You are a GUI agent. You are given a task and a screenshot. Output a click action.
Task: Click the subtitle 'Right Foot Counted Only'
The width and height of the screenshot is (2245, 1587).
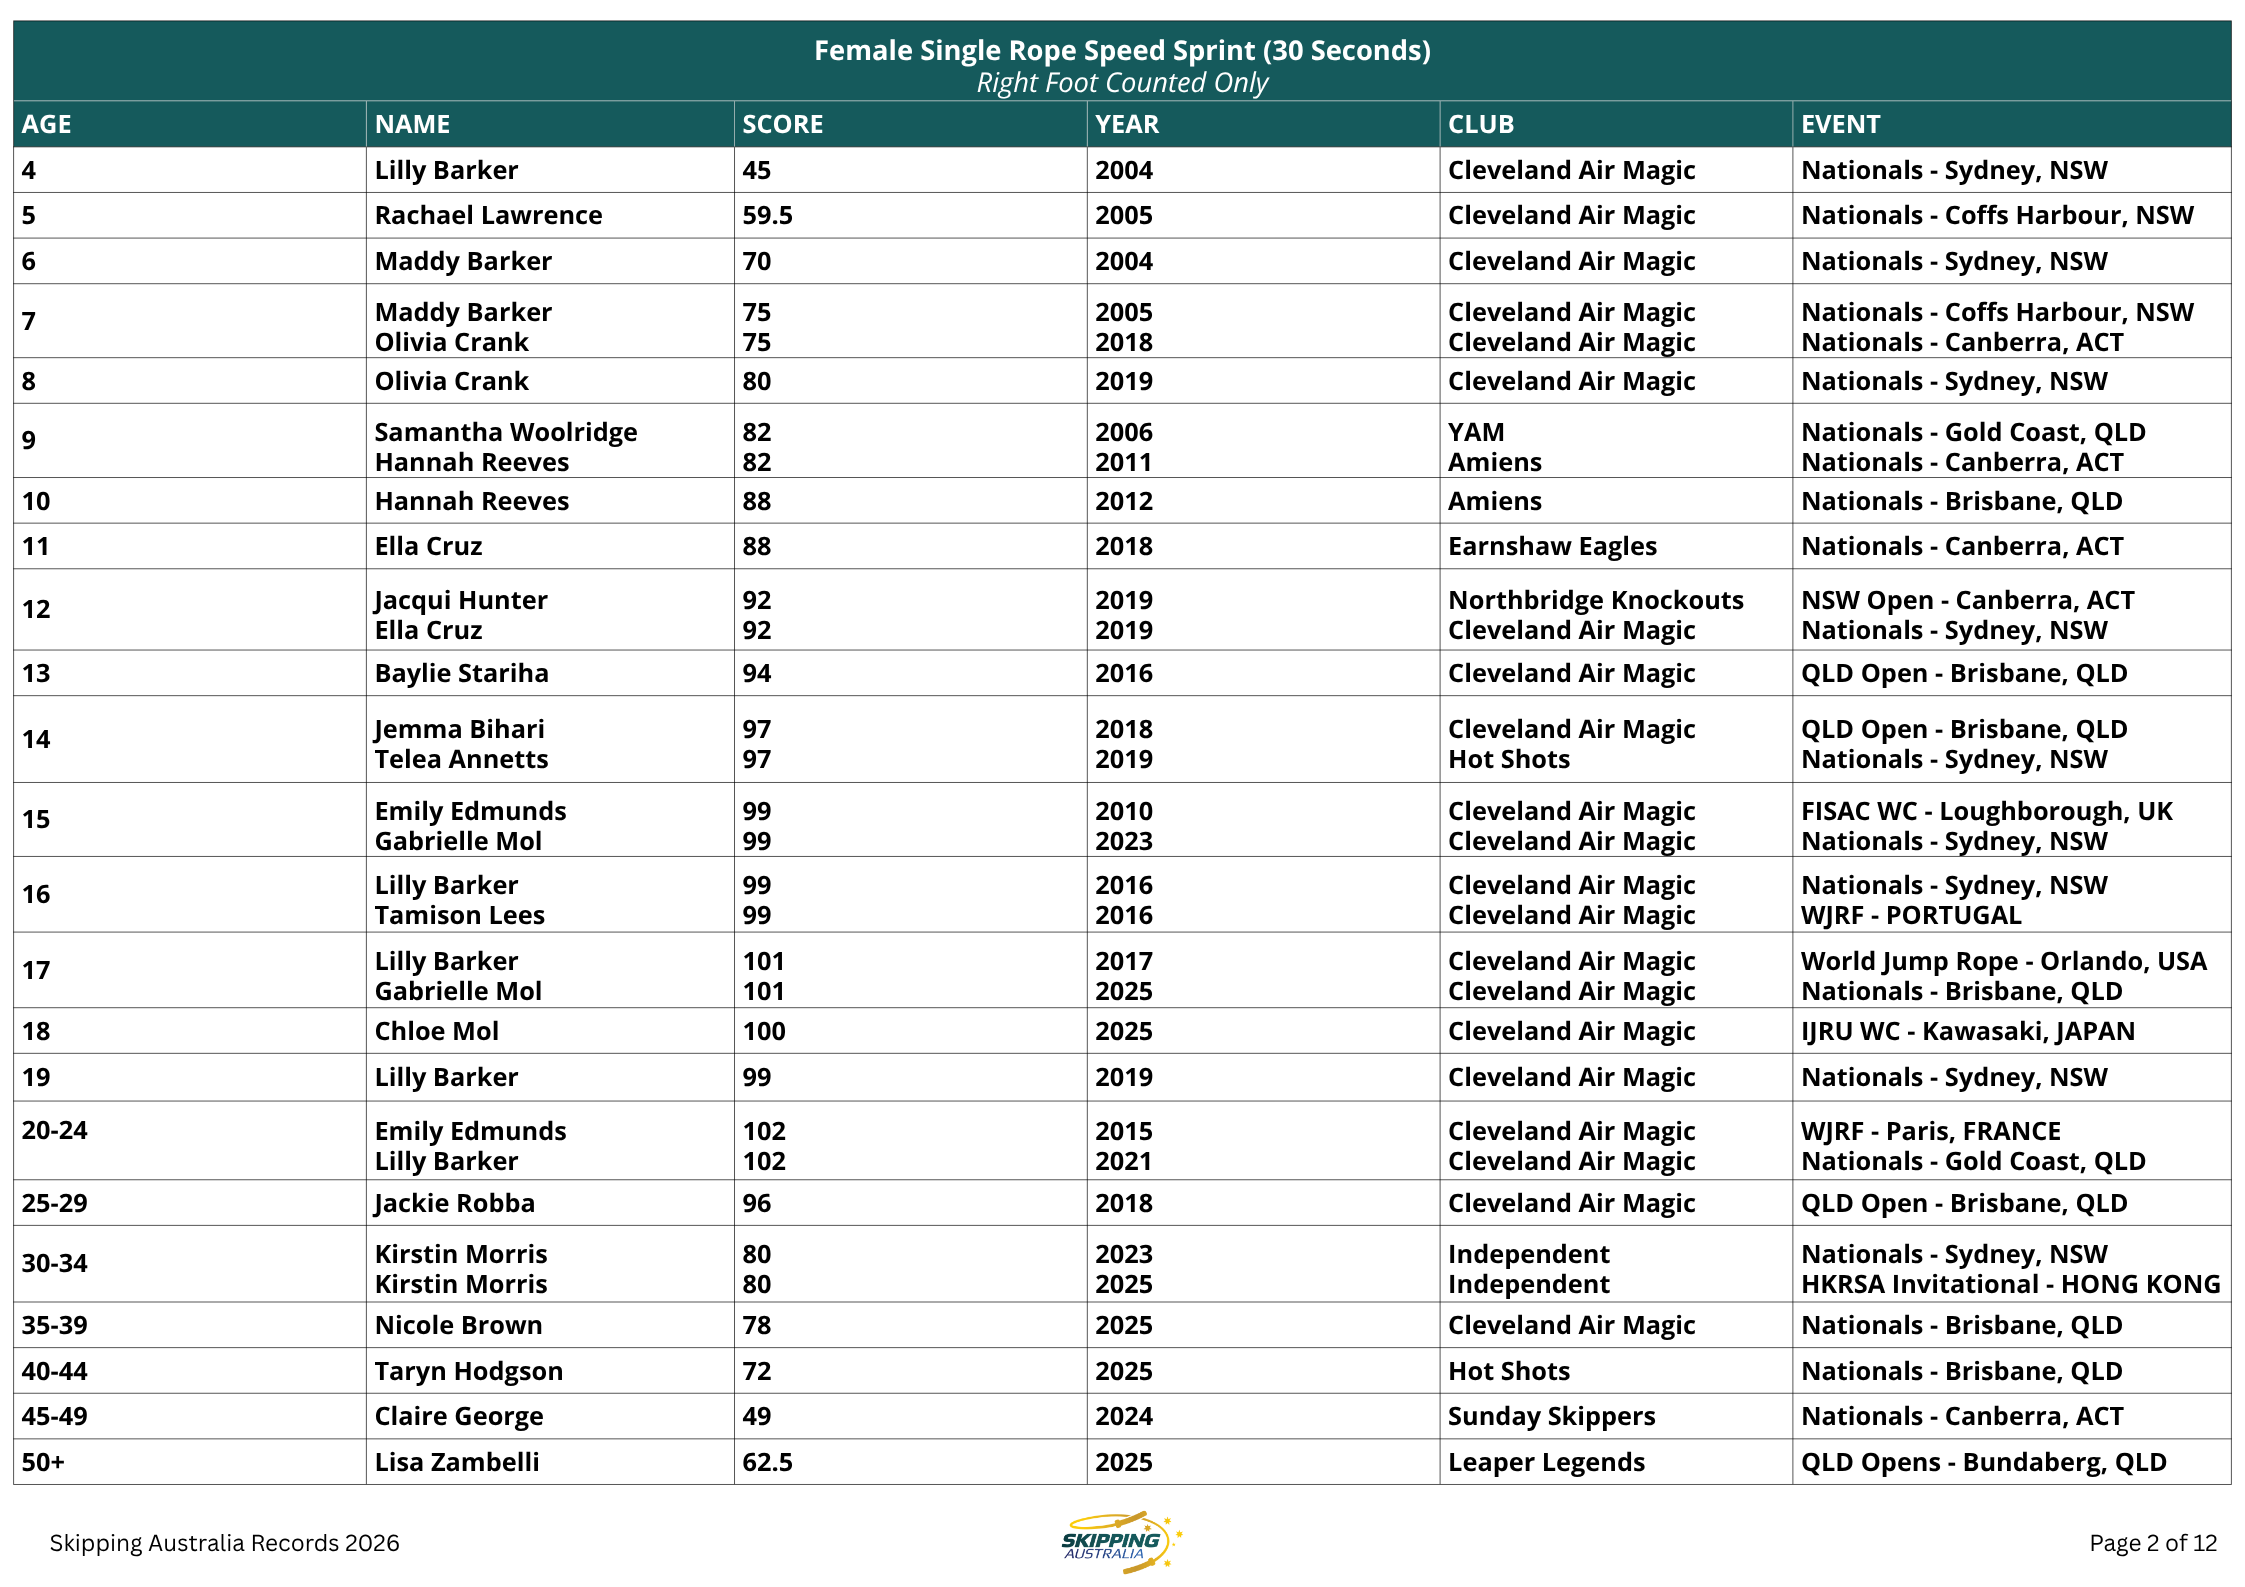click(1122, 83)
